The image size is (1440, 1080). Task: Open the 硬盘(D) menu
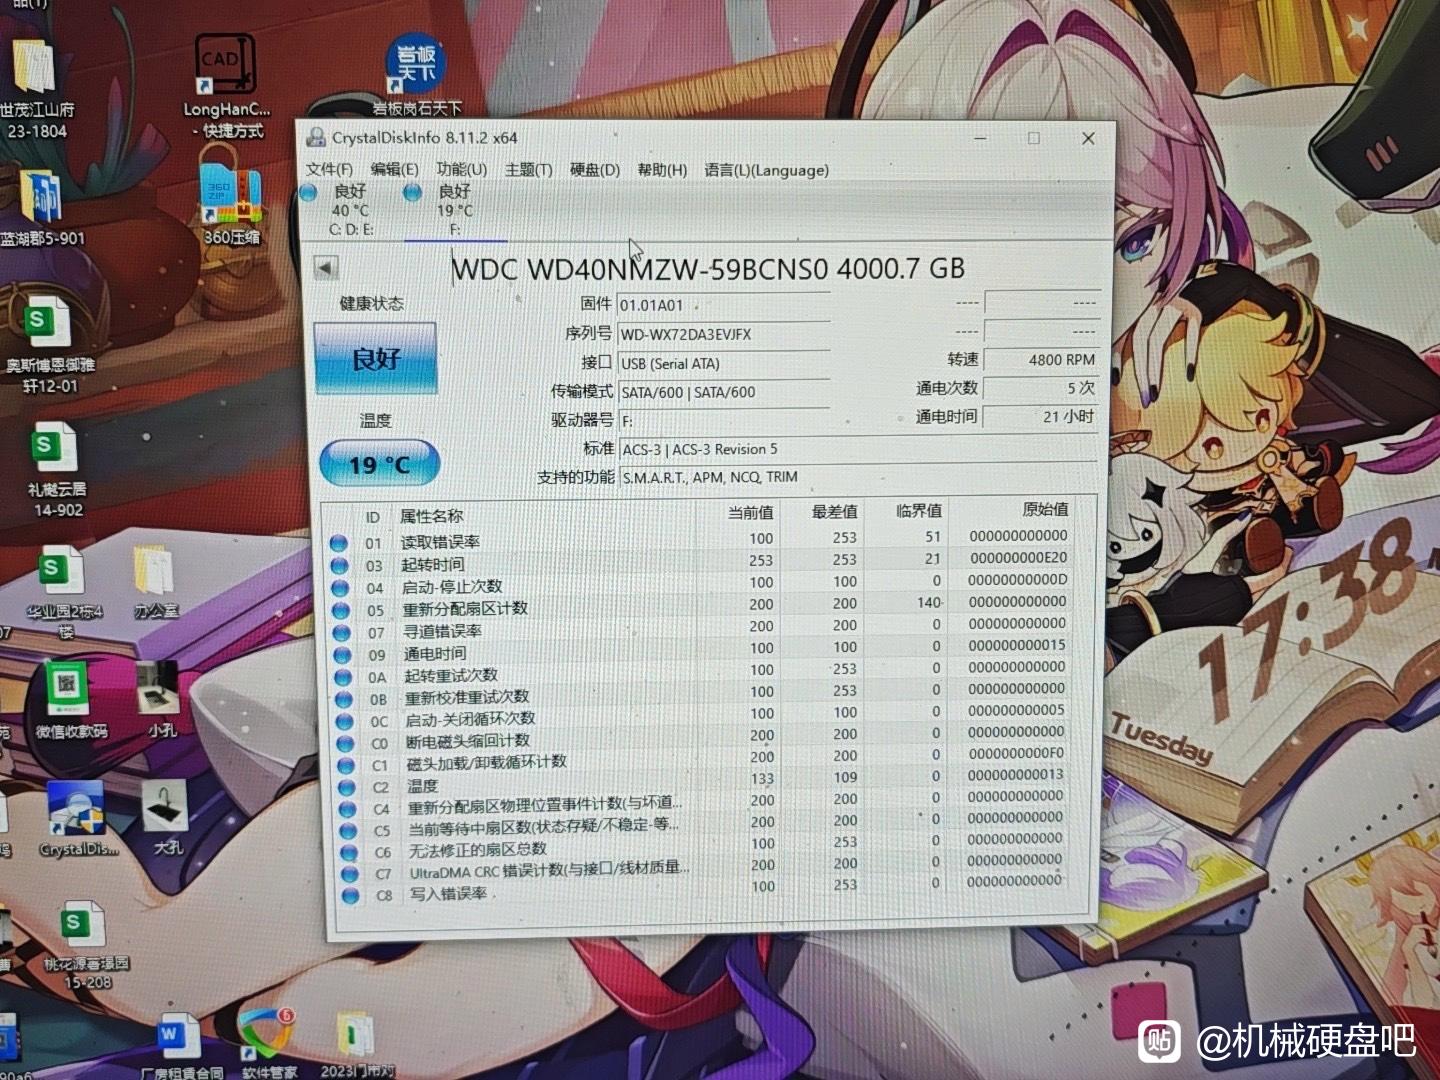pyautogui.click(x=595, y=170)
